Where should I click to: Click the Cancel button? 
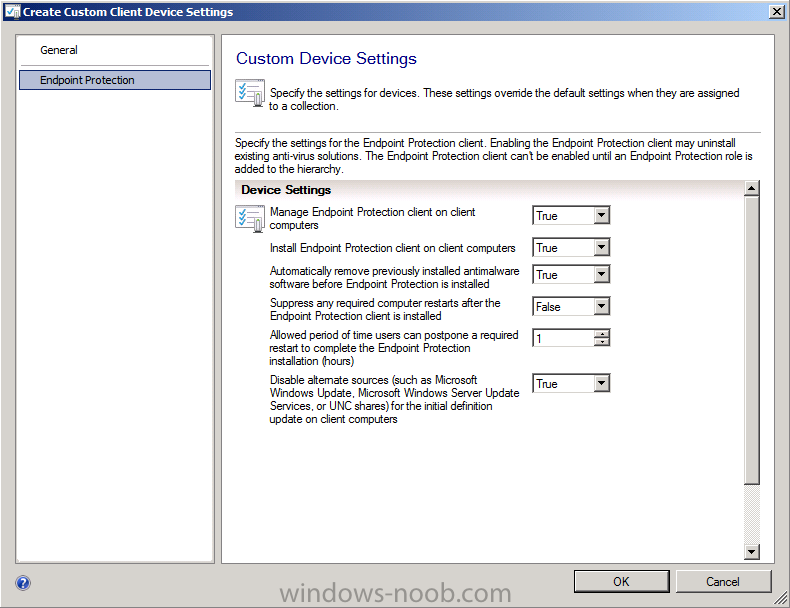click(x=723, y=582)
